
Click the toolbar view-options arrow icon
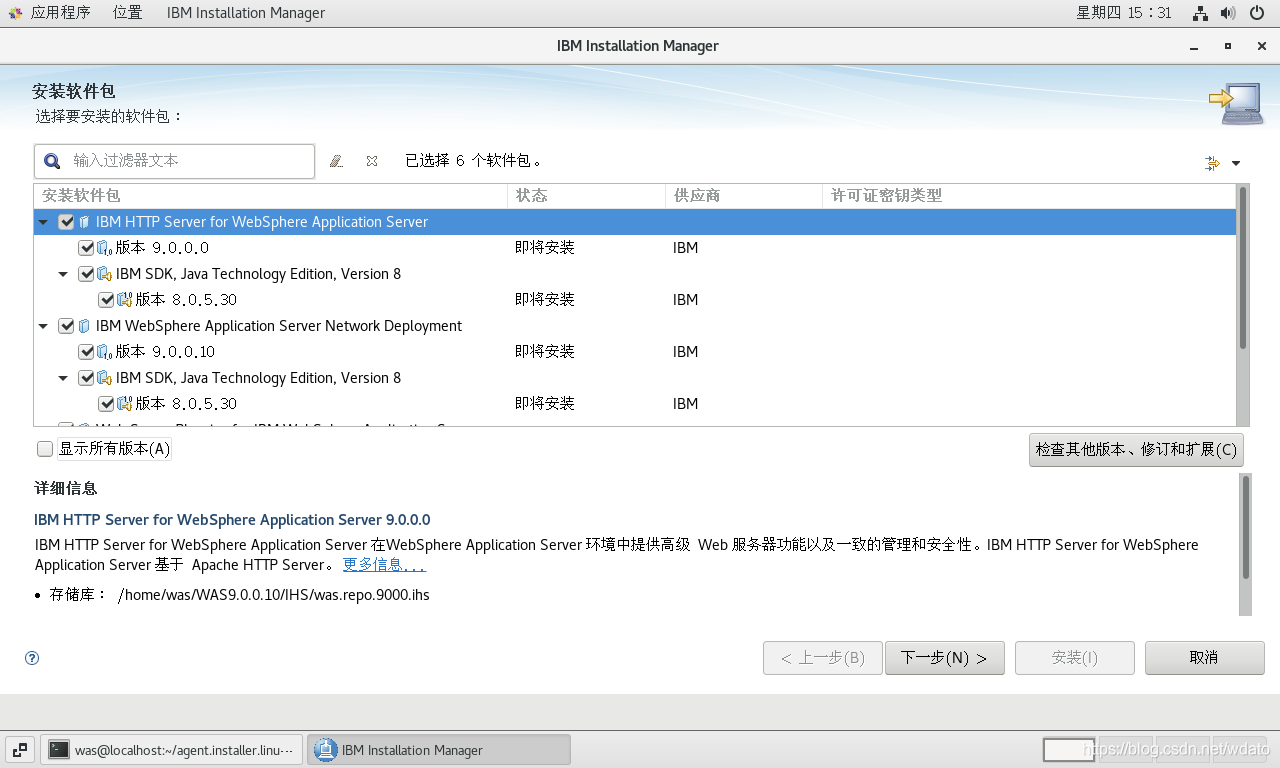click(1213, 163)
